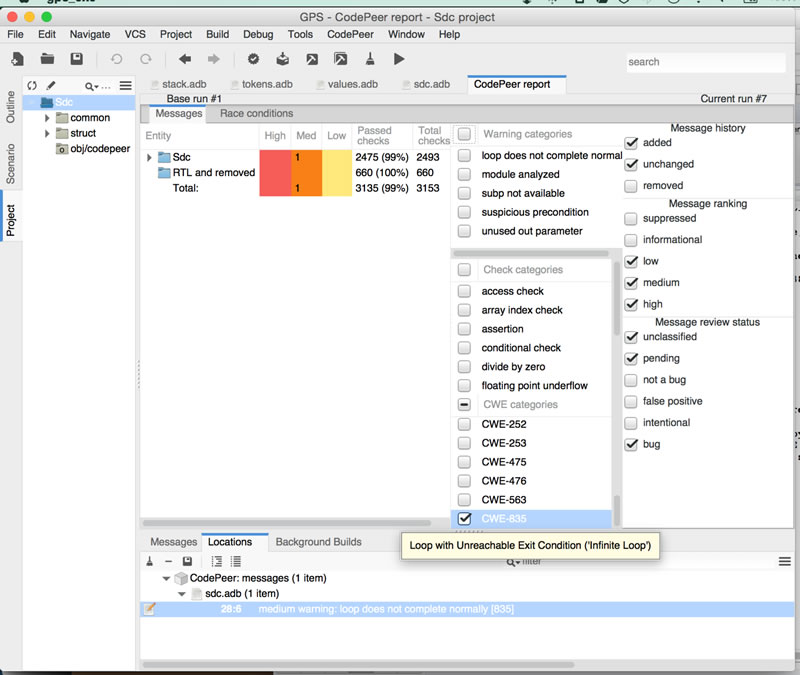
Task: Remove selected location with minus icon
Action: pos(168,561)
